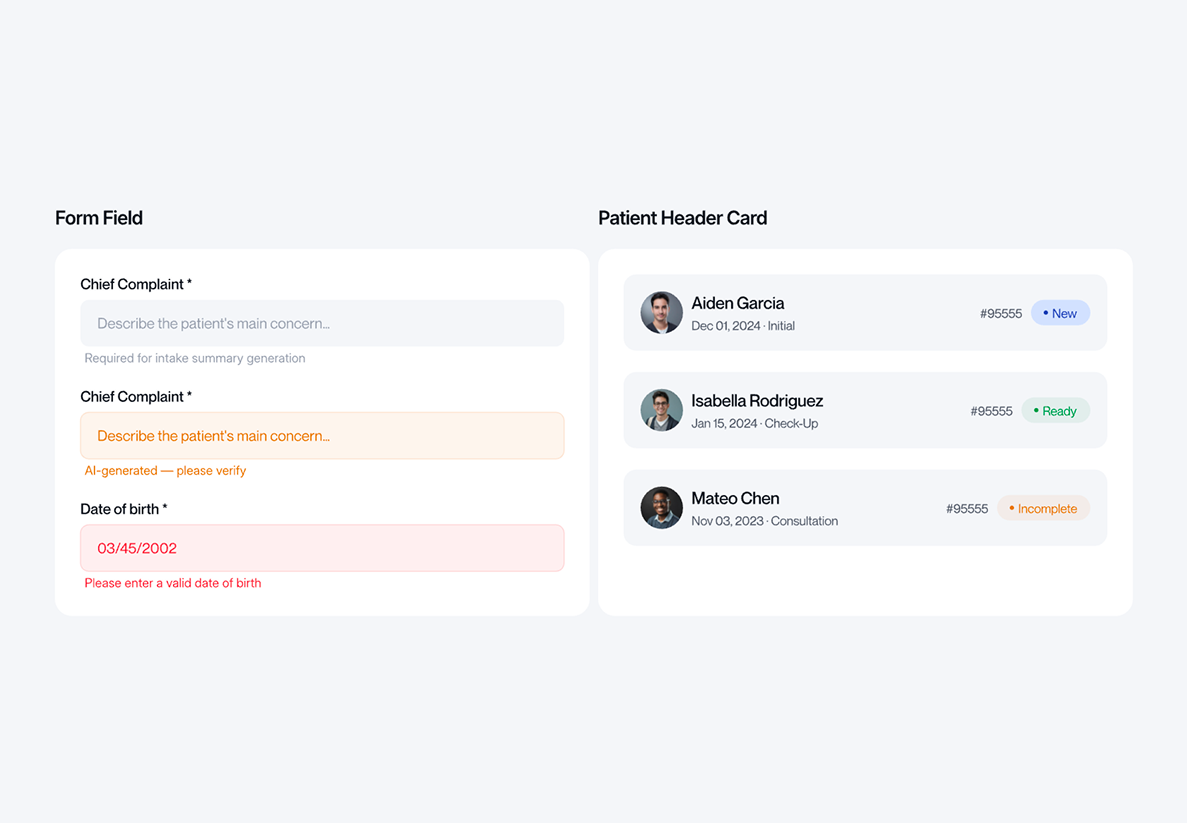Click the orange Incomplete status badge
The width and height of the screenshot is (1187, 823).
[x=1043, y=508]
